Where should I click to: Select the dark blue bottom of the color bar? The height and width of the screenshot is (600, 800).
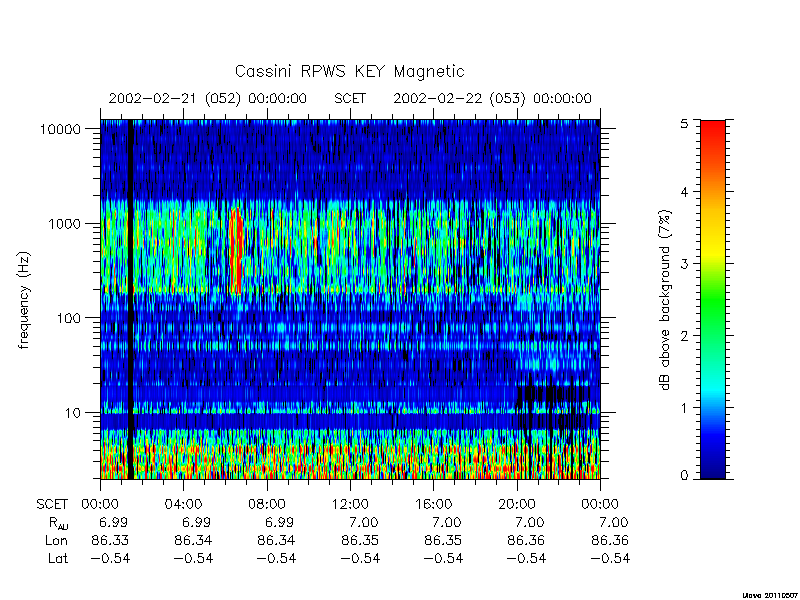713,467
